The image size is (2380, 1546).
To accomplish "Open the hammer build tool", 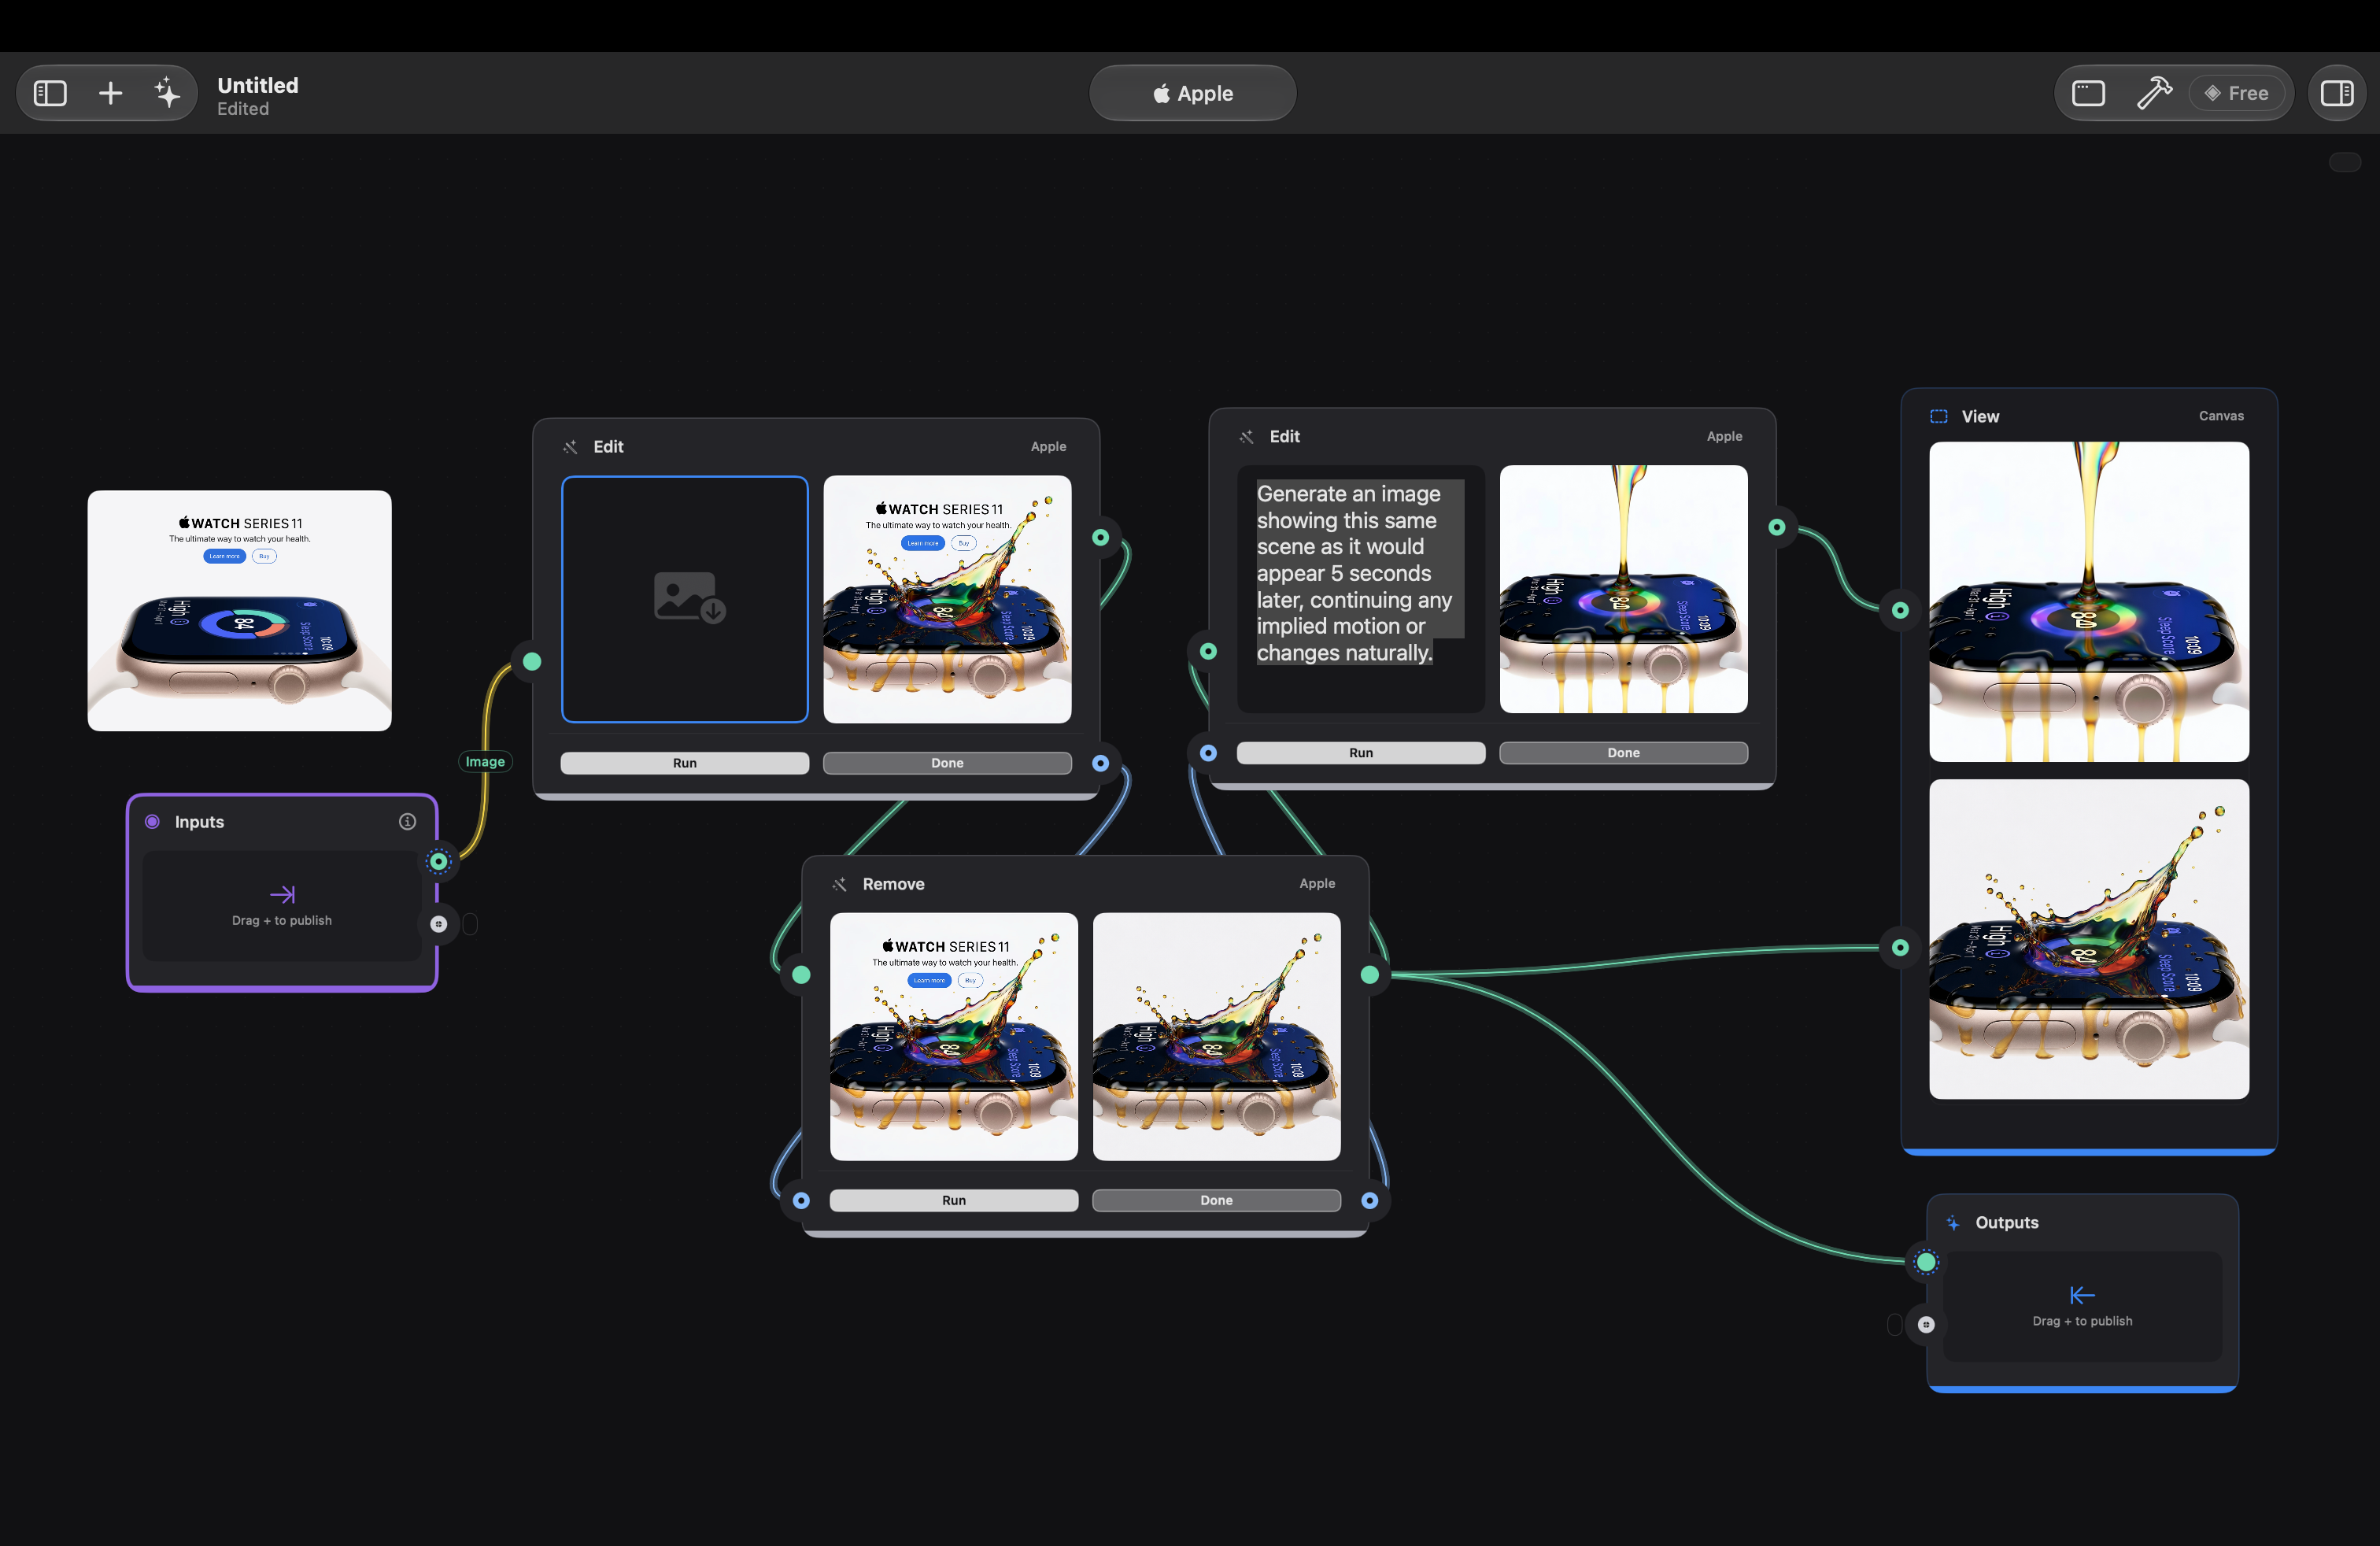I will point(2154,93).
